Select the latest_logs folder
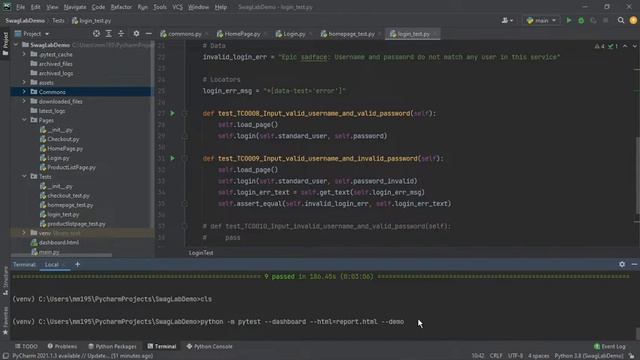640x360 pixels. point(52,111)
